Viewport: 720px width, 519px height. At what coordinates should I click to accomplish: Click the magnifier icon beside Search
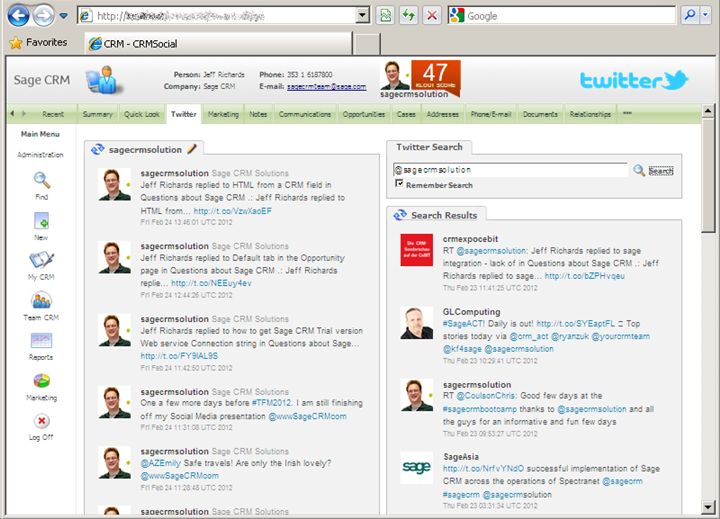point(639,170)
